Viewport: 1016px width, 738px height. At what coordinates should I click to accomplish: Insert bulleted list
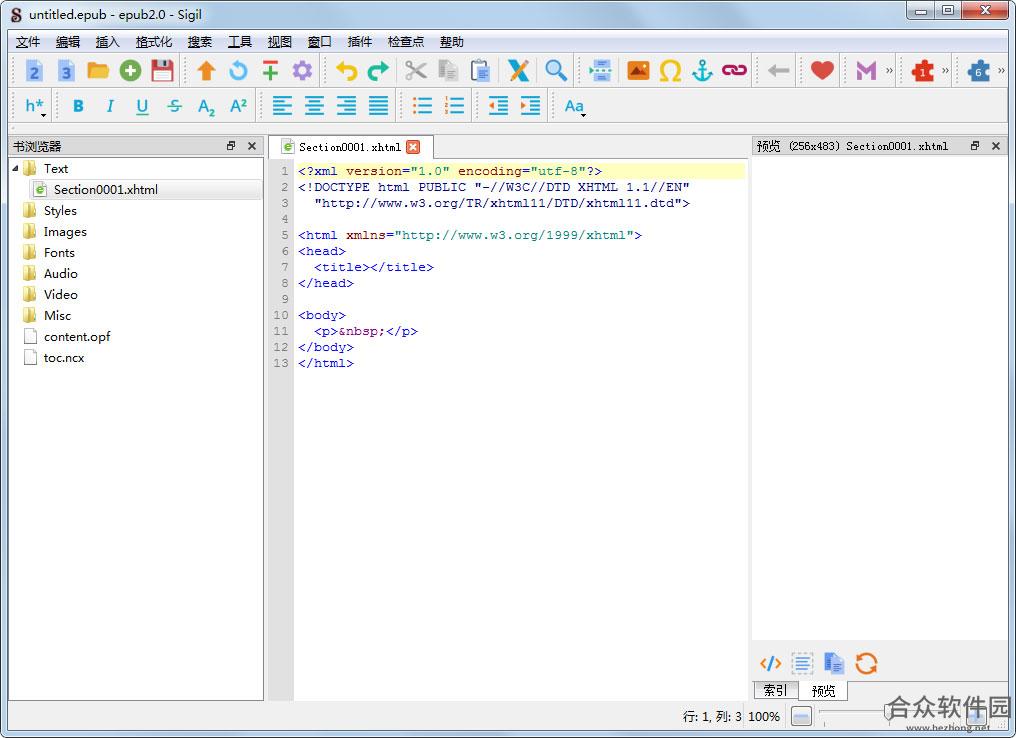pos(422,106)
